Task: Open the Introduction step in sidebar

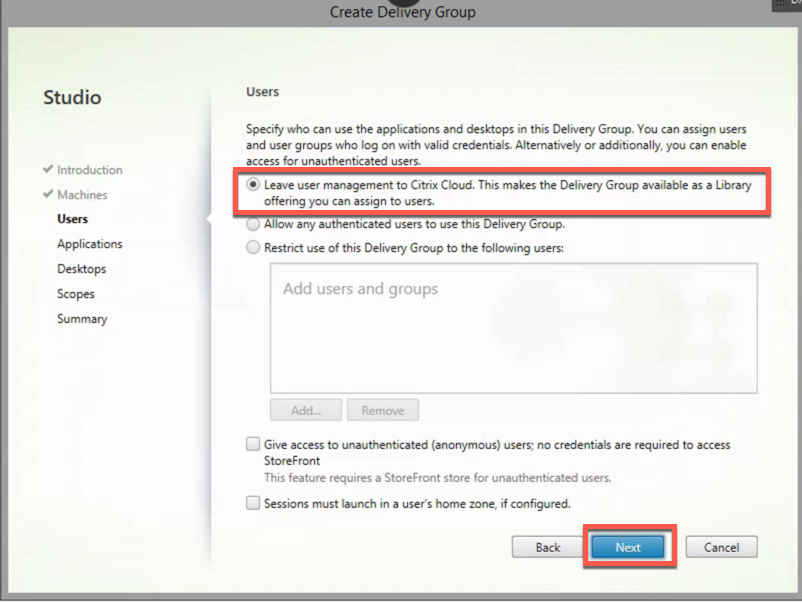Action: point(90,170)
